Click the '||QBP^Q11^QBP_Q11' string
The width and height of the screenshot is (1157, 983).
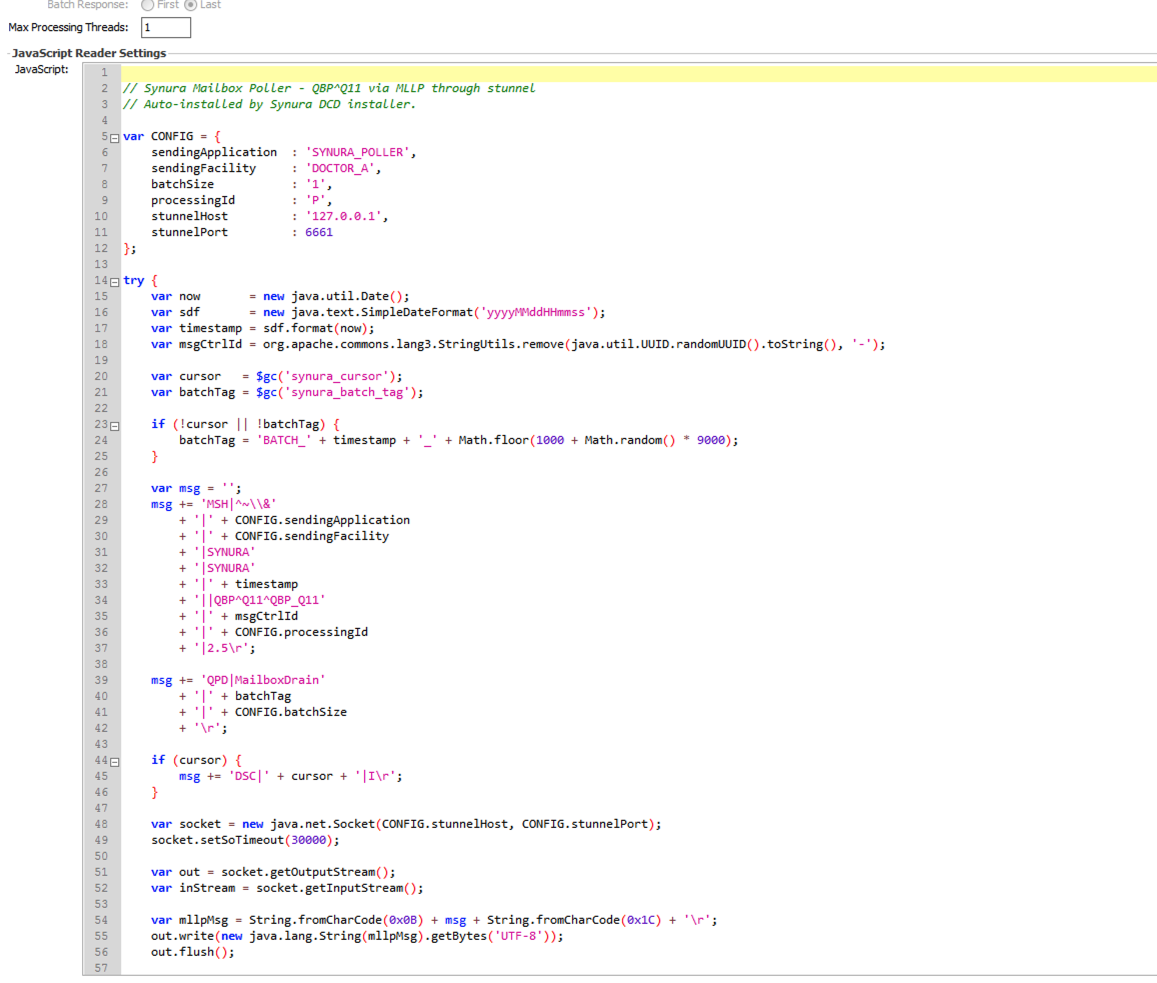pyautogui.click(x=260, y=600)
